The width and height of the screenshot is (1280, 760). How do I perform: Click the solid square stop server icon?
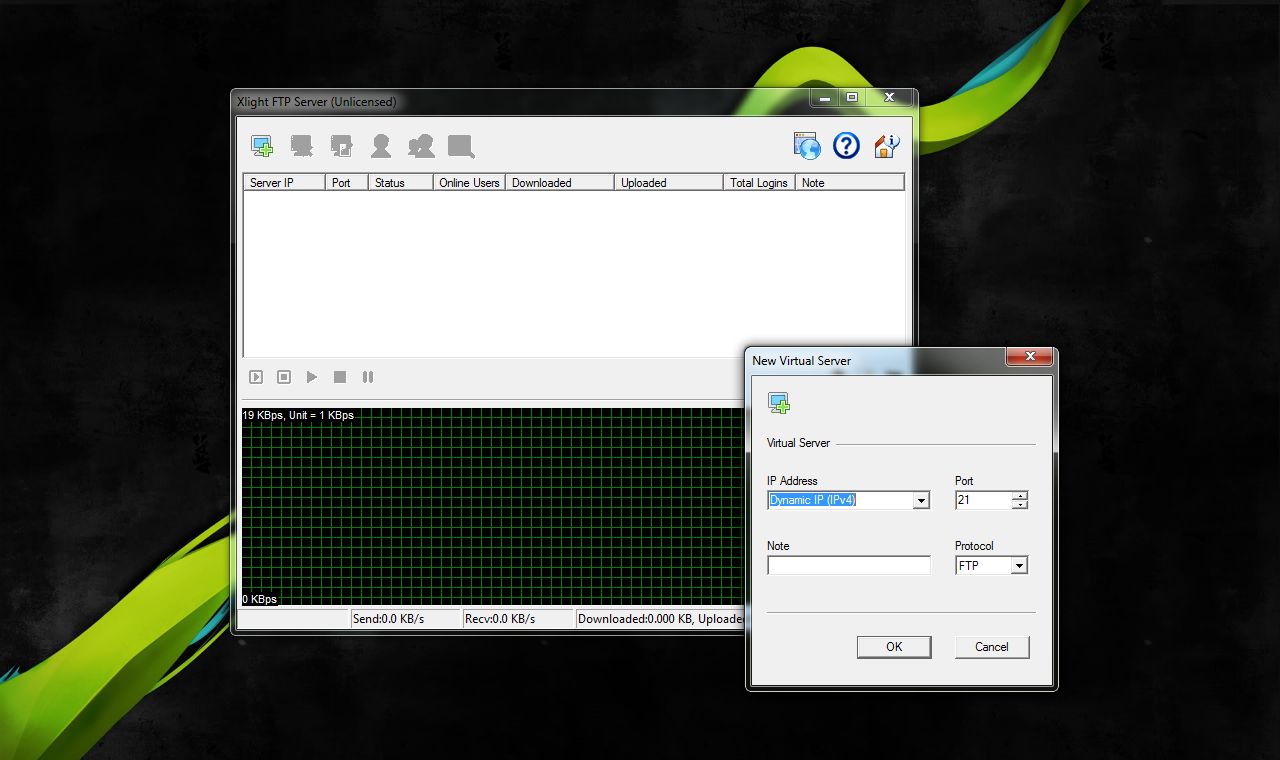(340, 377)
